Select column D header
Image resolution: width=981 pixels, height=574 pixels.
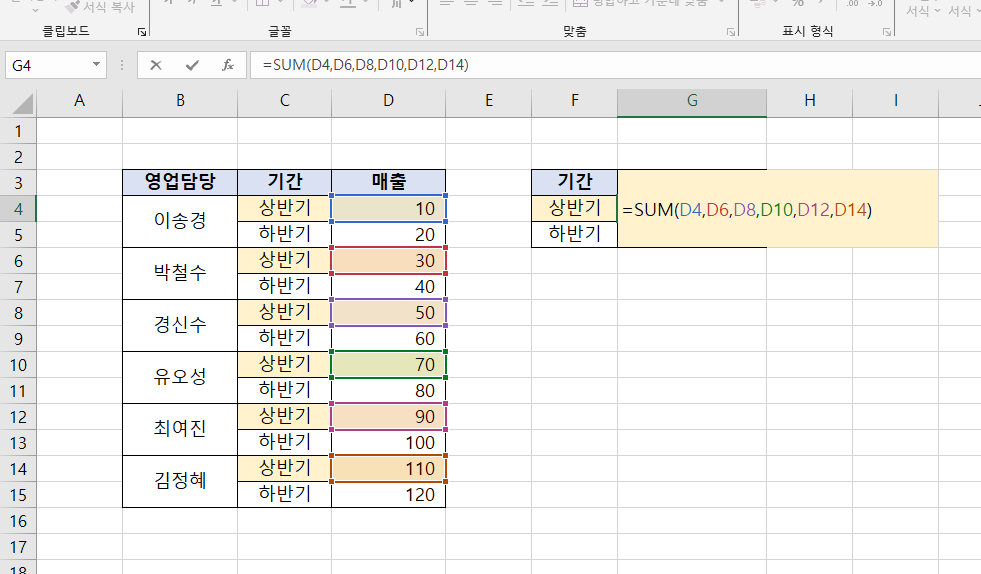pyautogui.click(x=389, y=101)
